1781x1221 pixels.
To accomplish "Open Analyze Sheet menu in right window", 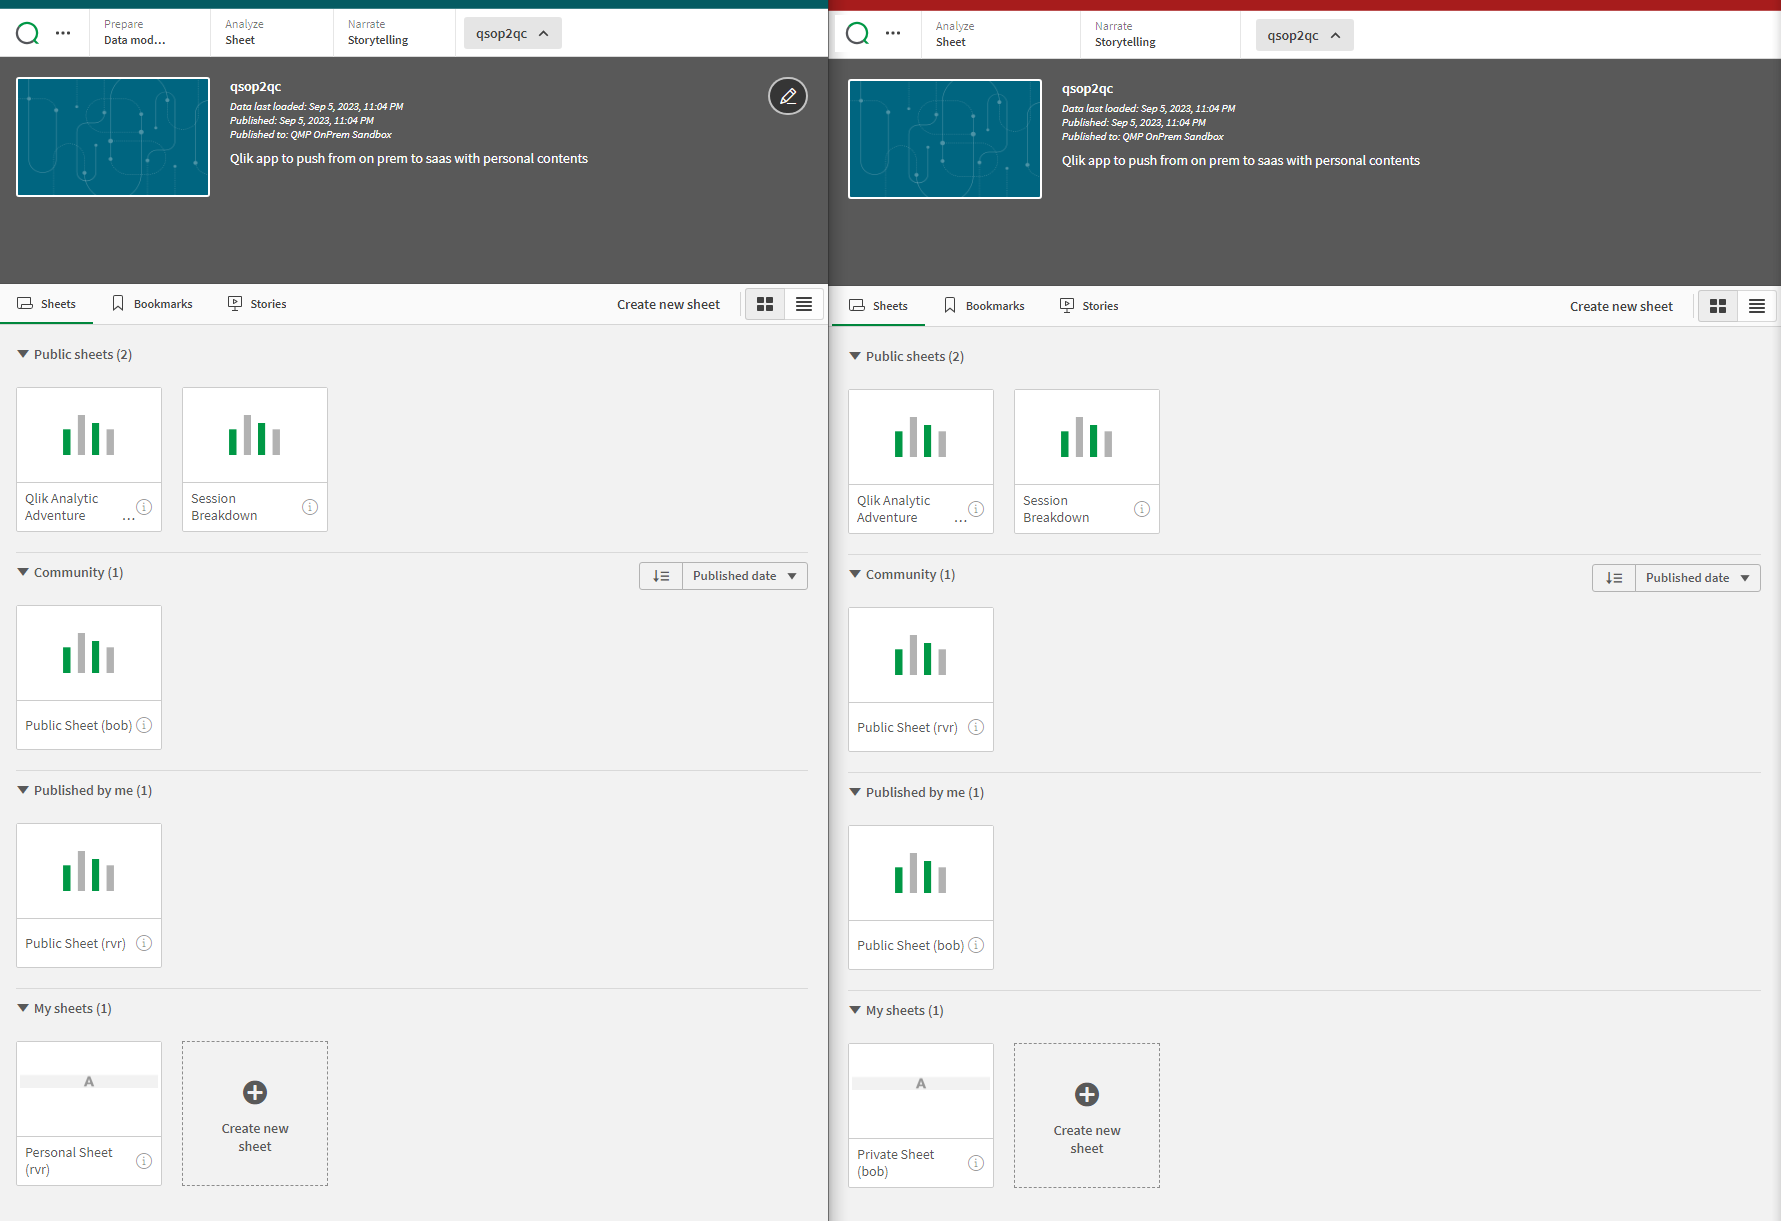I will pos(1000,35).
